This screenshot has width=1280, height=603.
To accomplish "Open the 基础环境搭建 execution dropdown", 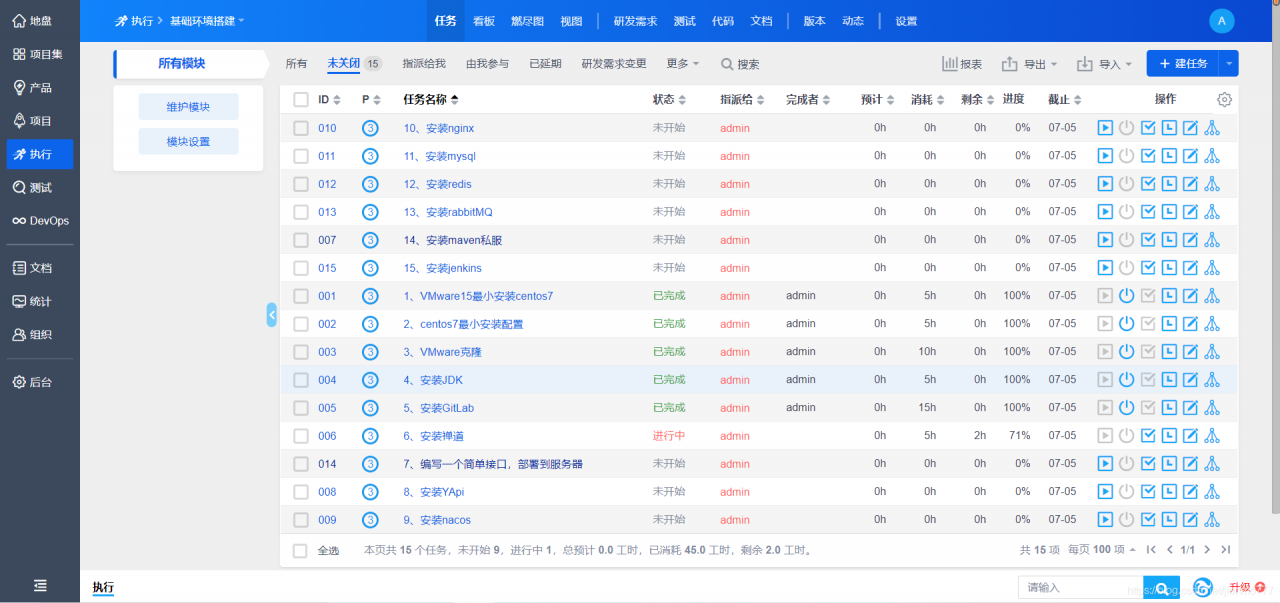I will (207, 21).
